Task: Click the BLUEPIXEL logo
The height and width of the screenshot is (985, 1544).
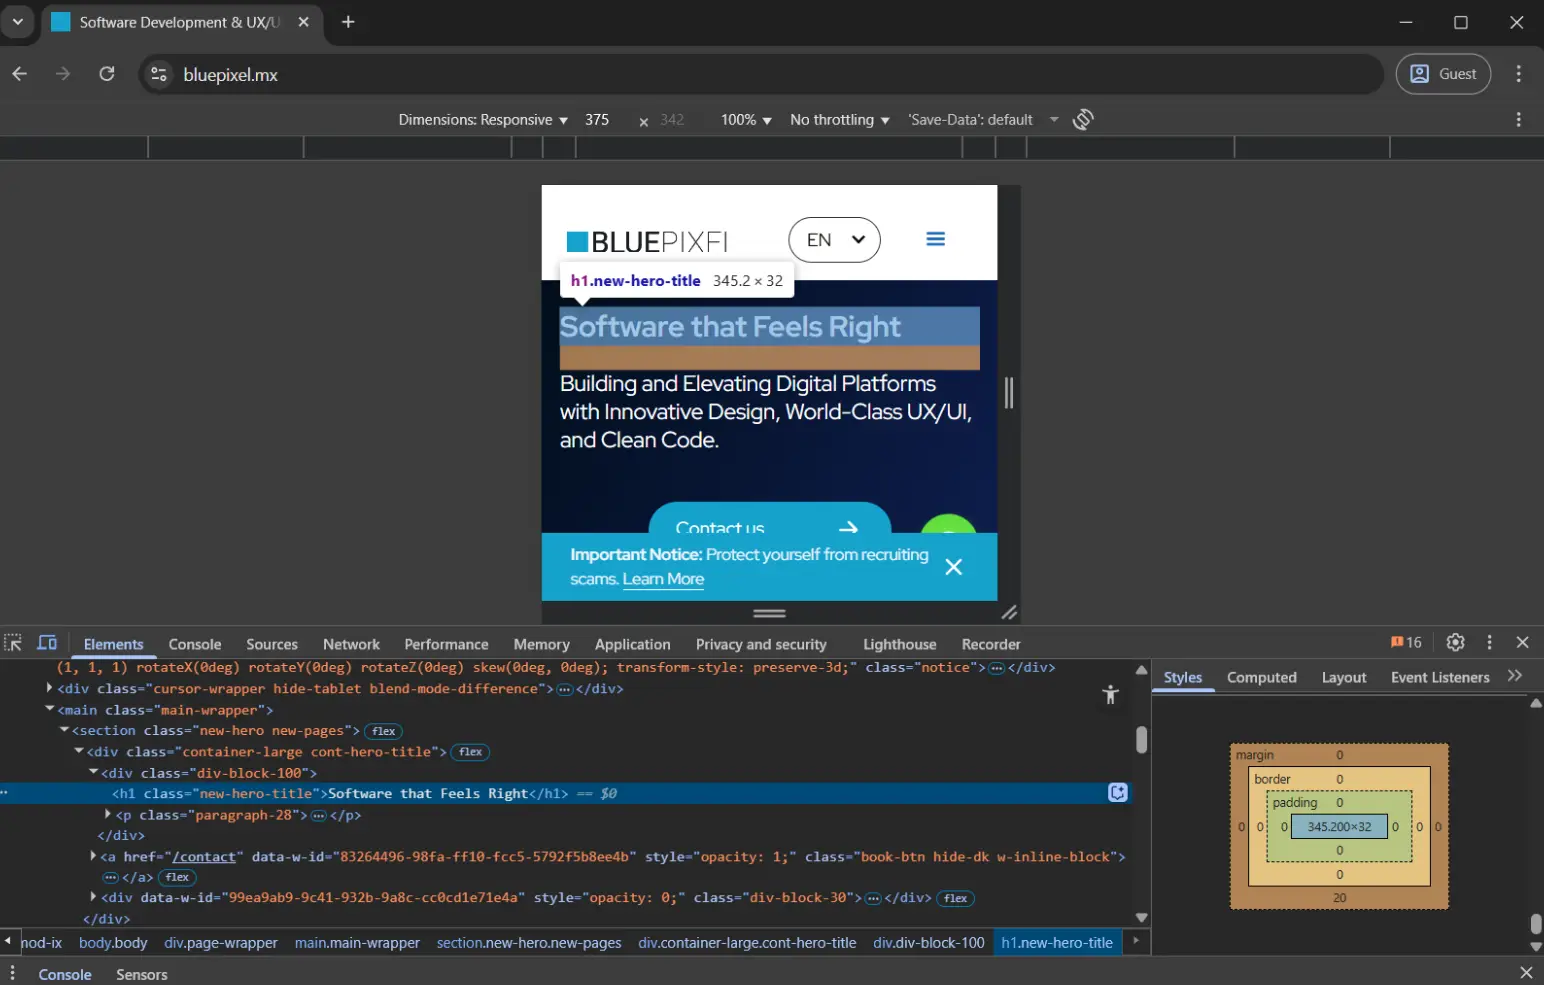Action: tap(647, 242)
